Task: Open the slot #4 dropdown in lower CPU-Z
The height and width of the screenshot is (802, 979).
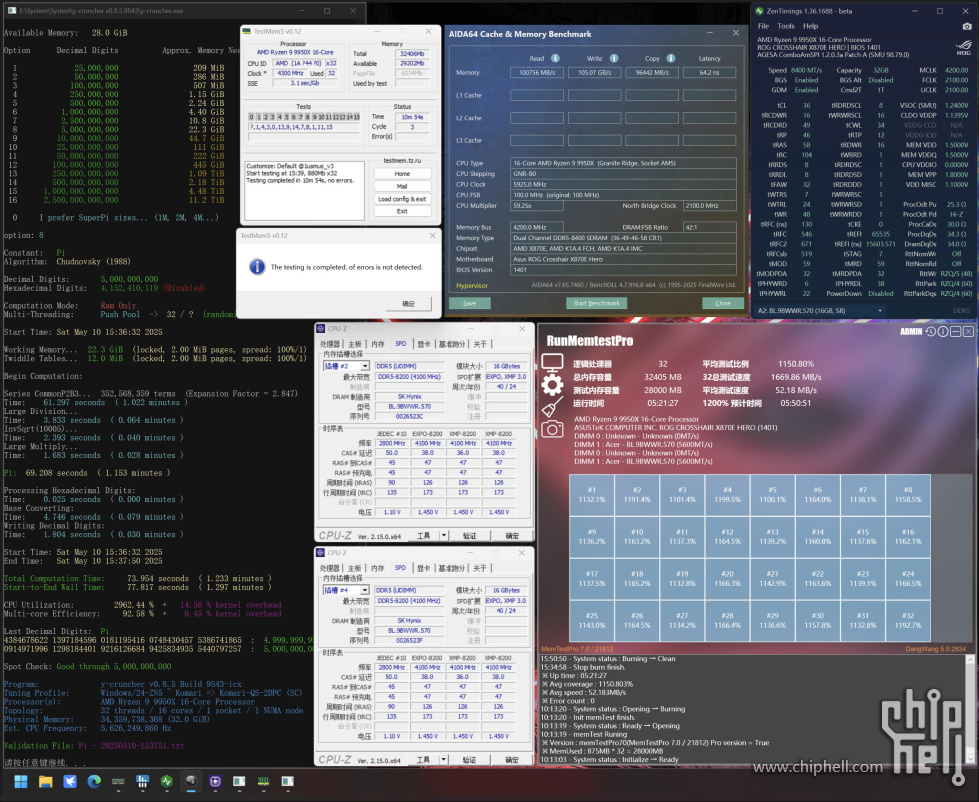Action: 346,590
